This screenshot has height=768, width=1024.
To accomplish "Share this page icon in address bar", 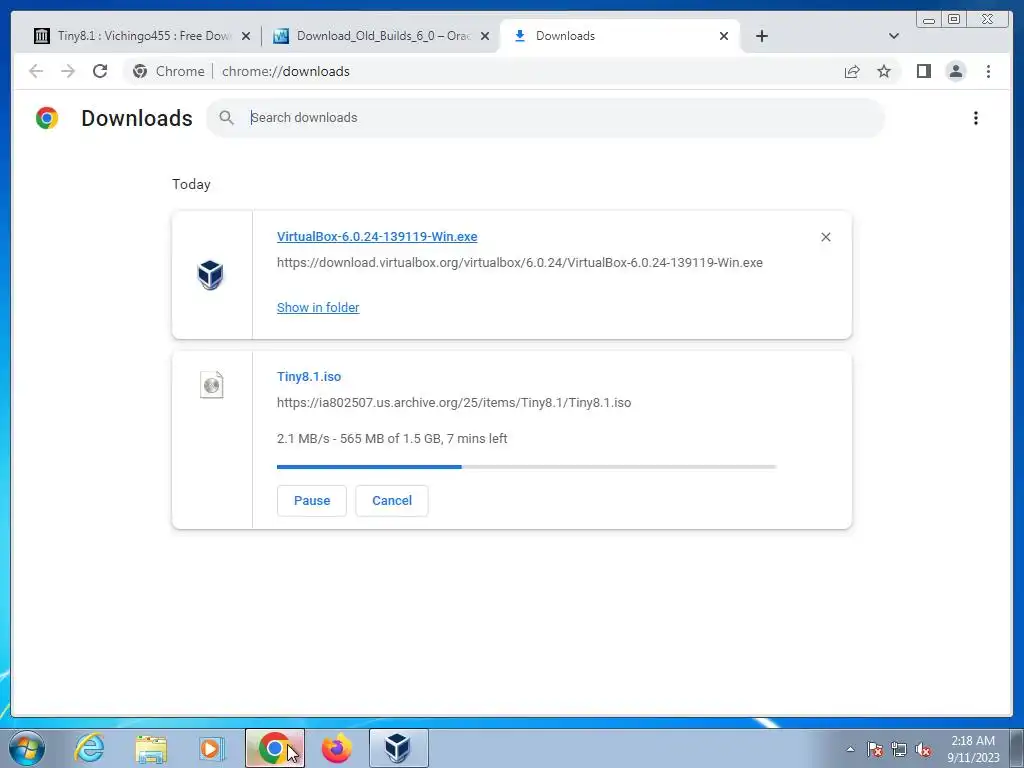I will 852,71.
